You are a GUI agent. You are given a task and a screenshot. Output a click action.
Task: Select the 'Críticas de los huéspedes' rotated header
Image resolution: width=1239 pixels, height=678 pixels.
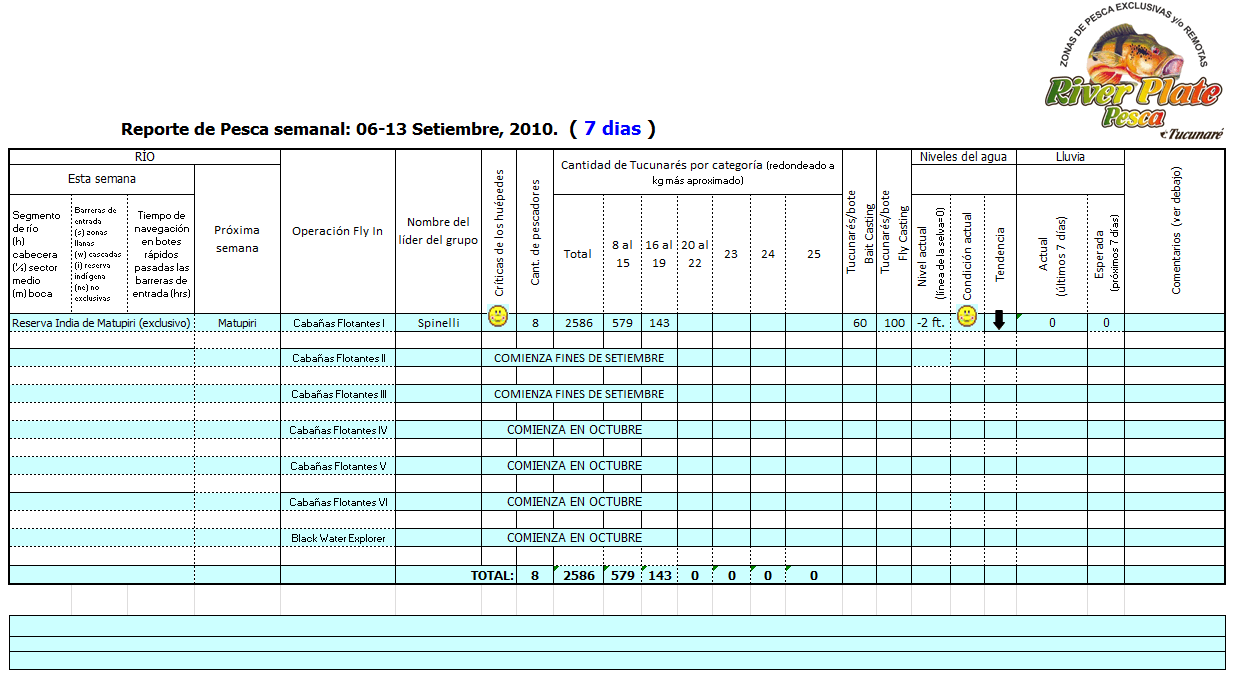click(499, 232)
